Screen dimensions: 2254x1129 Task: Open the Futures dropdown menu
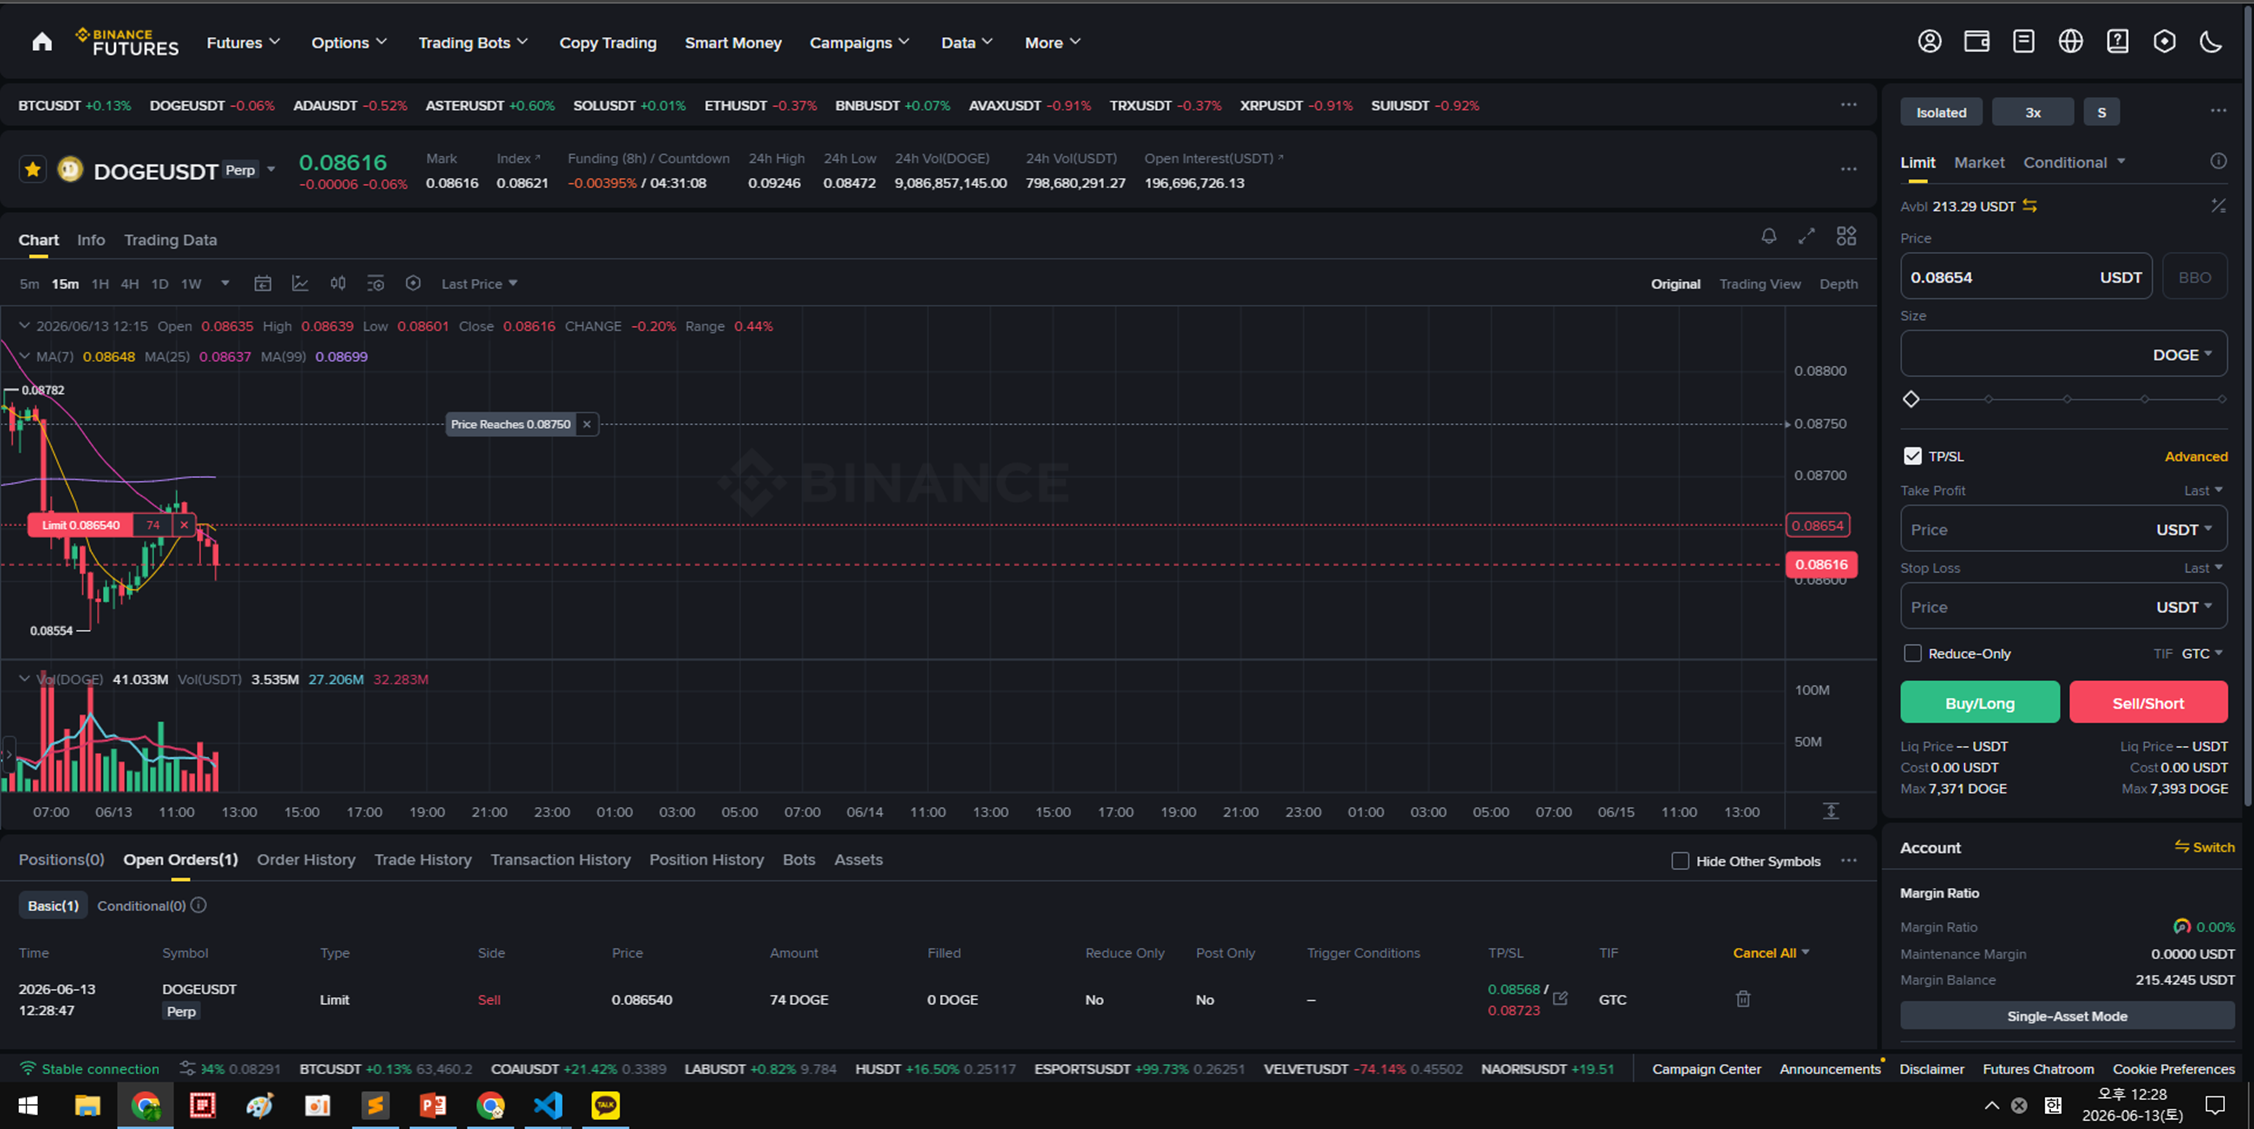(x=243, y=42)
